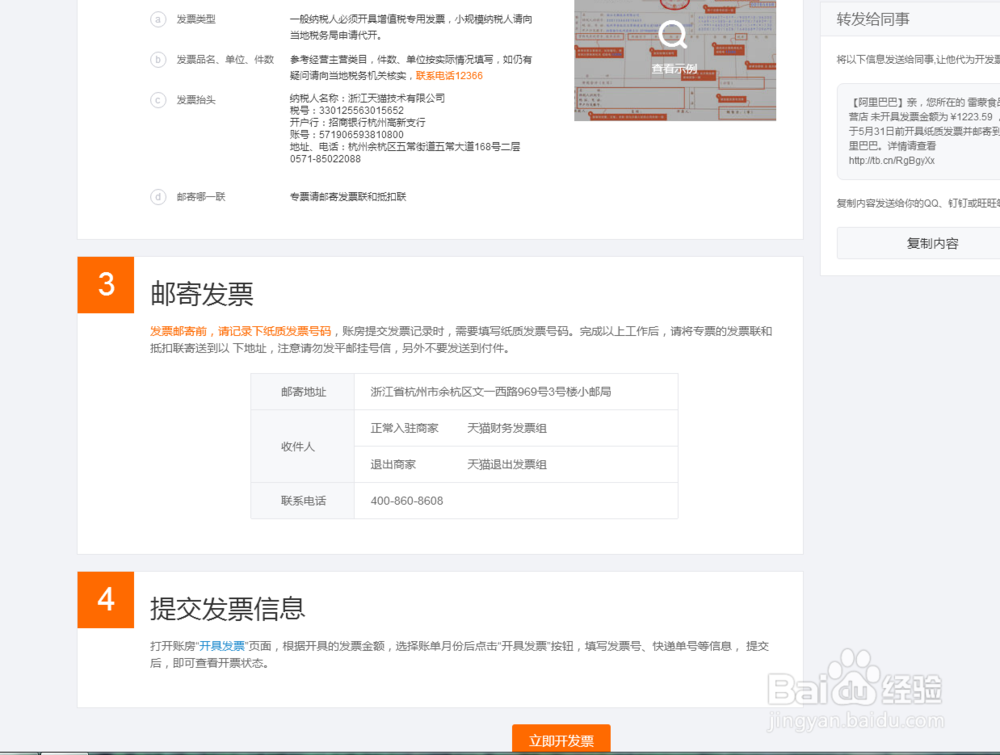Click the 发票抬头 label
The height and width of the screenshot is (755, 1000).
[196, 100]
